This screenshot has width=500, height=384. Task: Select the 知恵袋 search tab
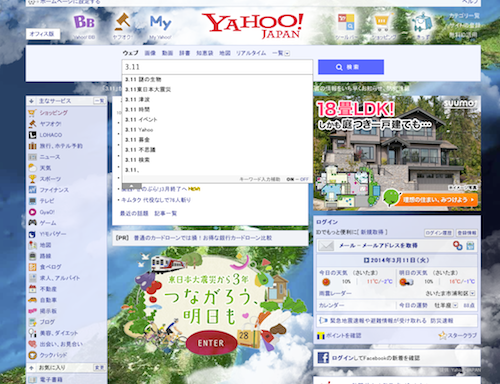pyautogui.click(x=205, y=53)
